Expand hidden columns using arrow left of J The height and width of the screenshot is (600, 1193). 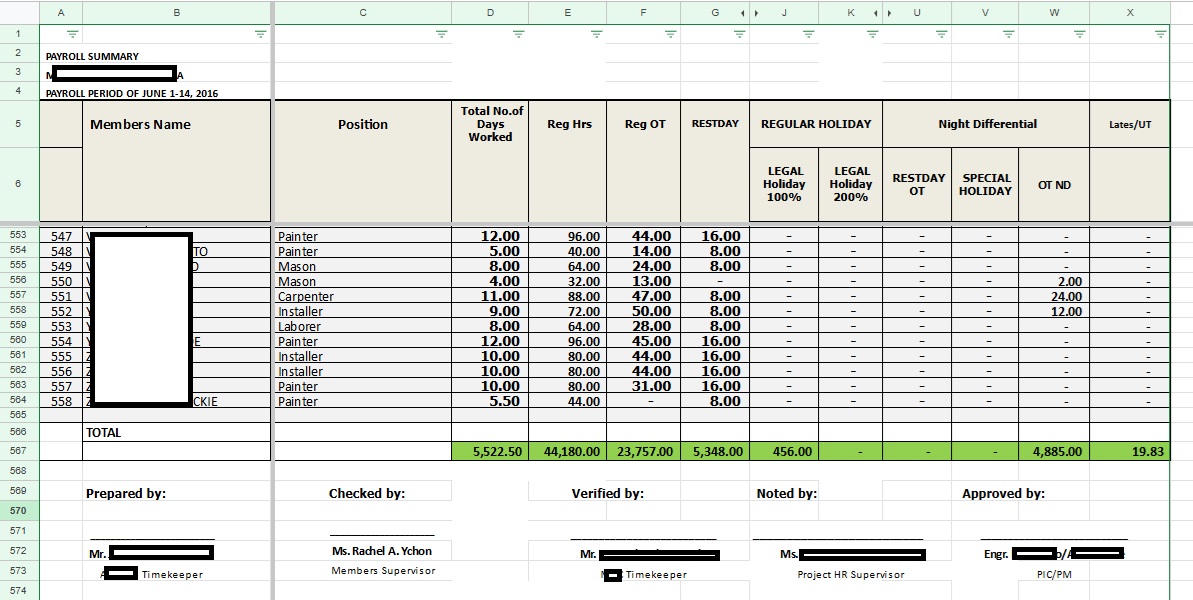(756, 13)
